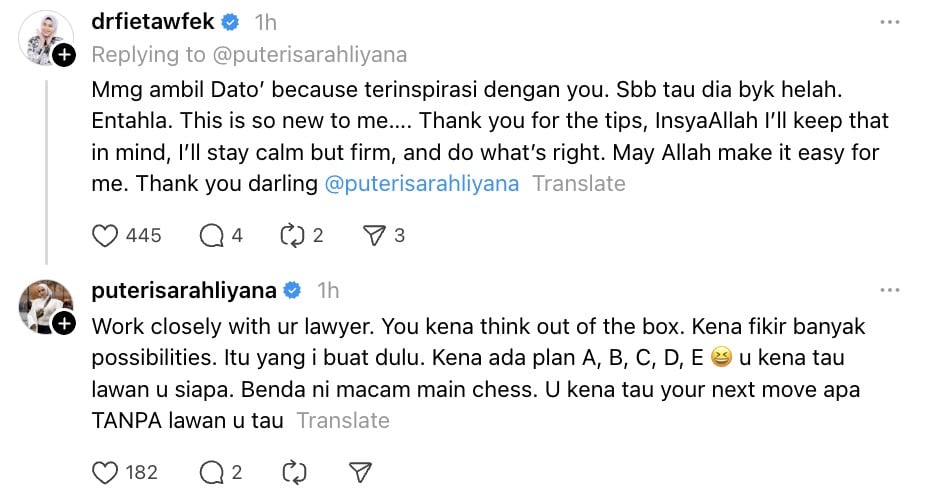
Task: Open the drfietawfek username profile link
Action: click(156, 22)
